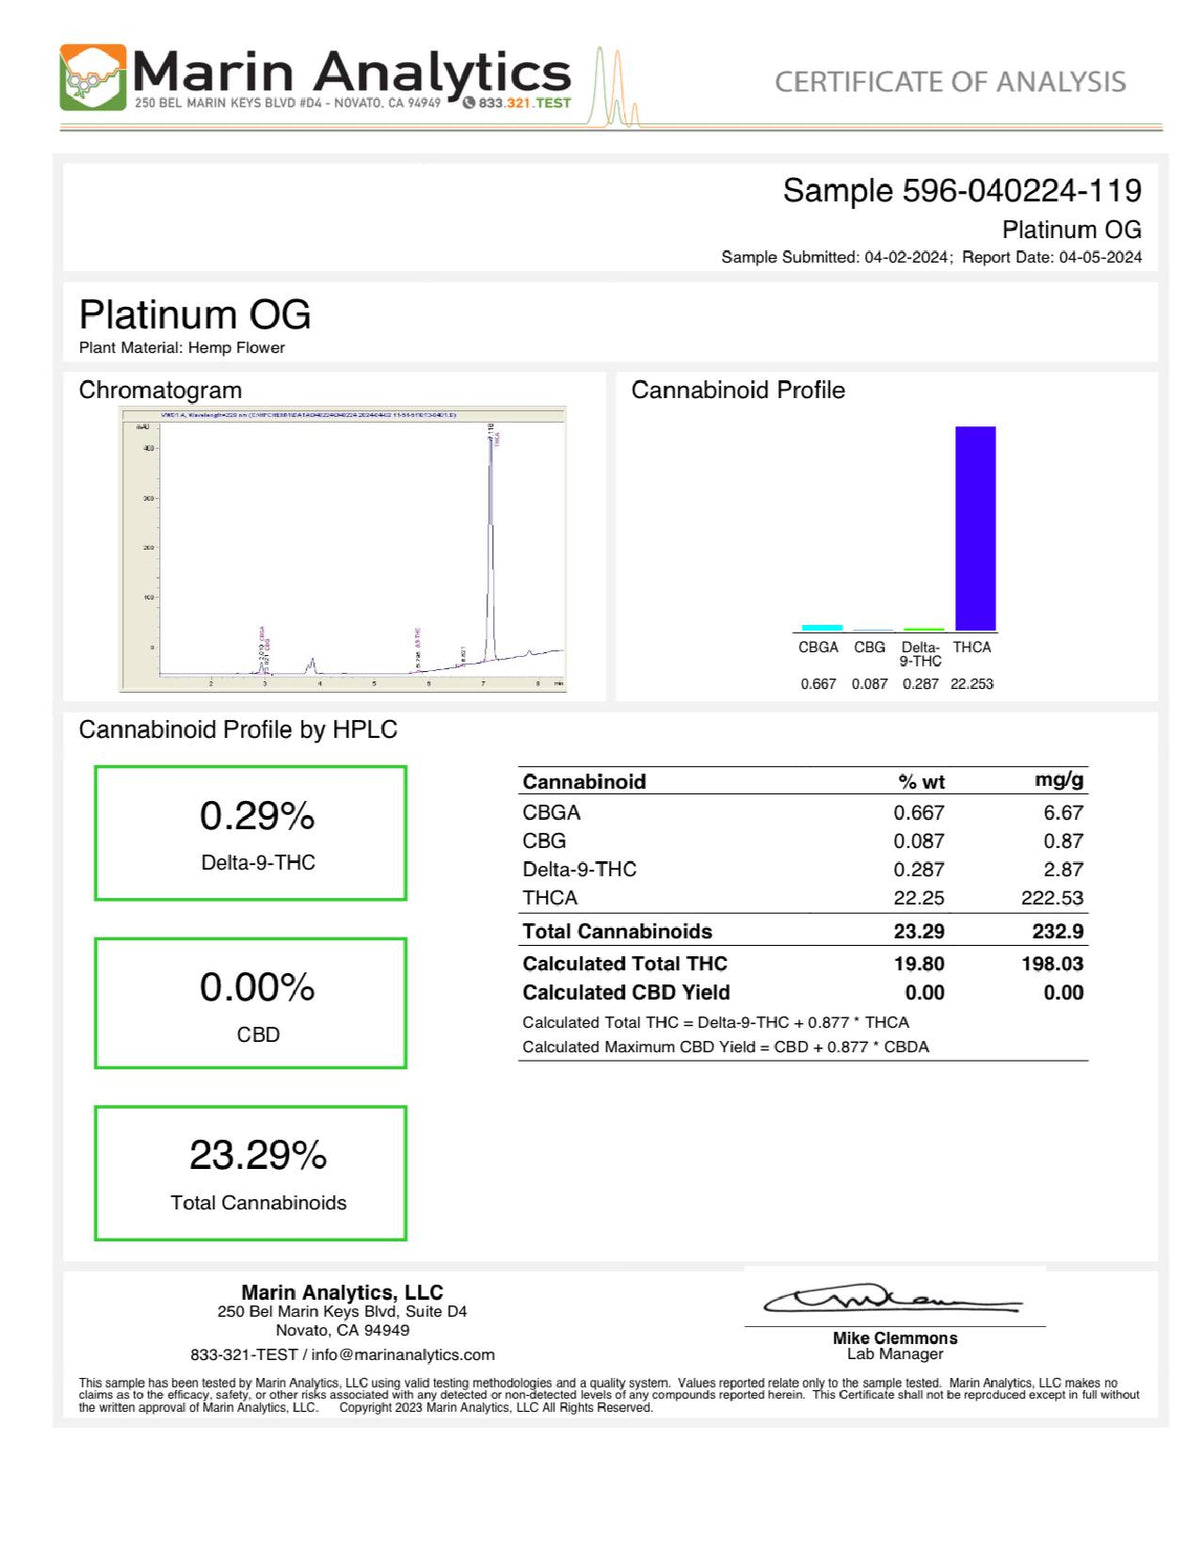
Task: Click the lab manager's handwritten signature
Action: [x=892, y=1301]
